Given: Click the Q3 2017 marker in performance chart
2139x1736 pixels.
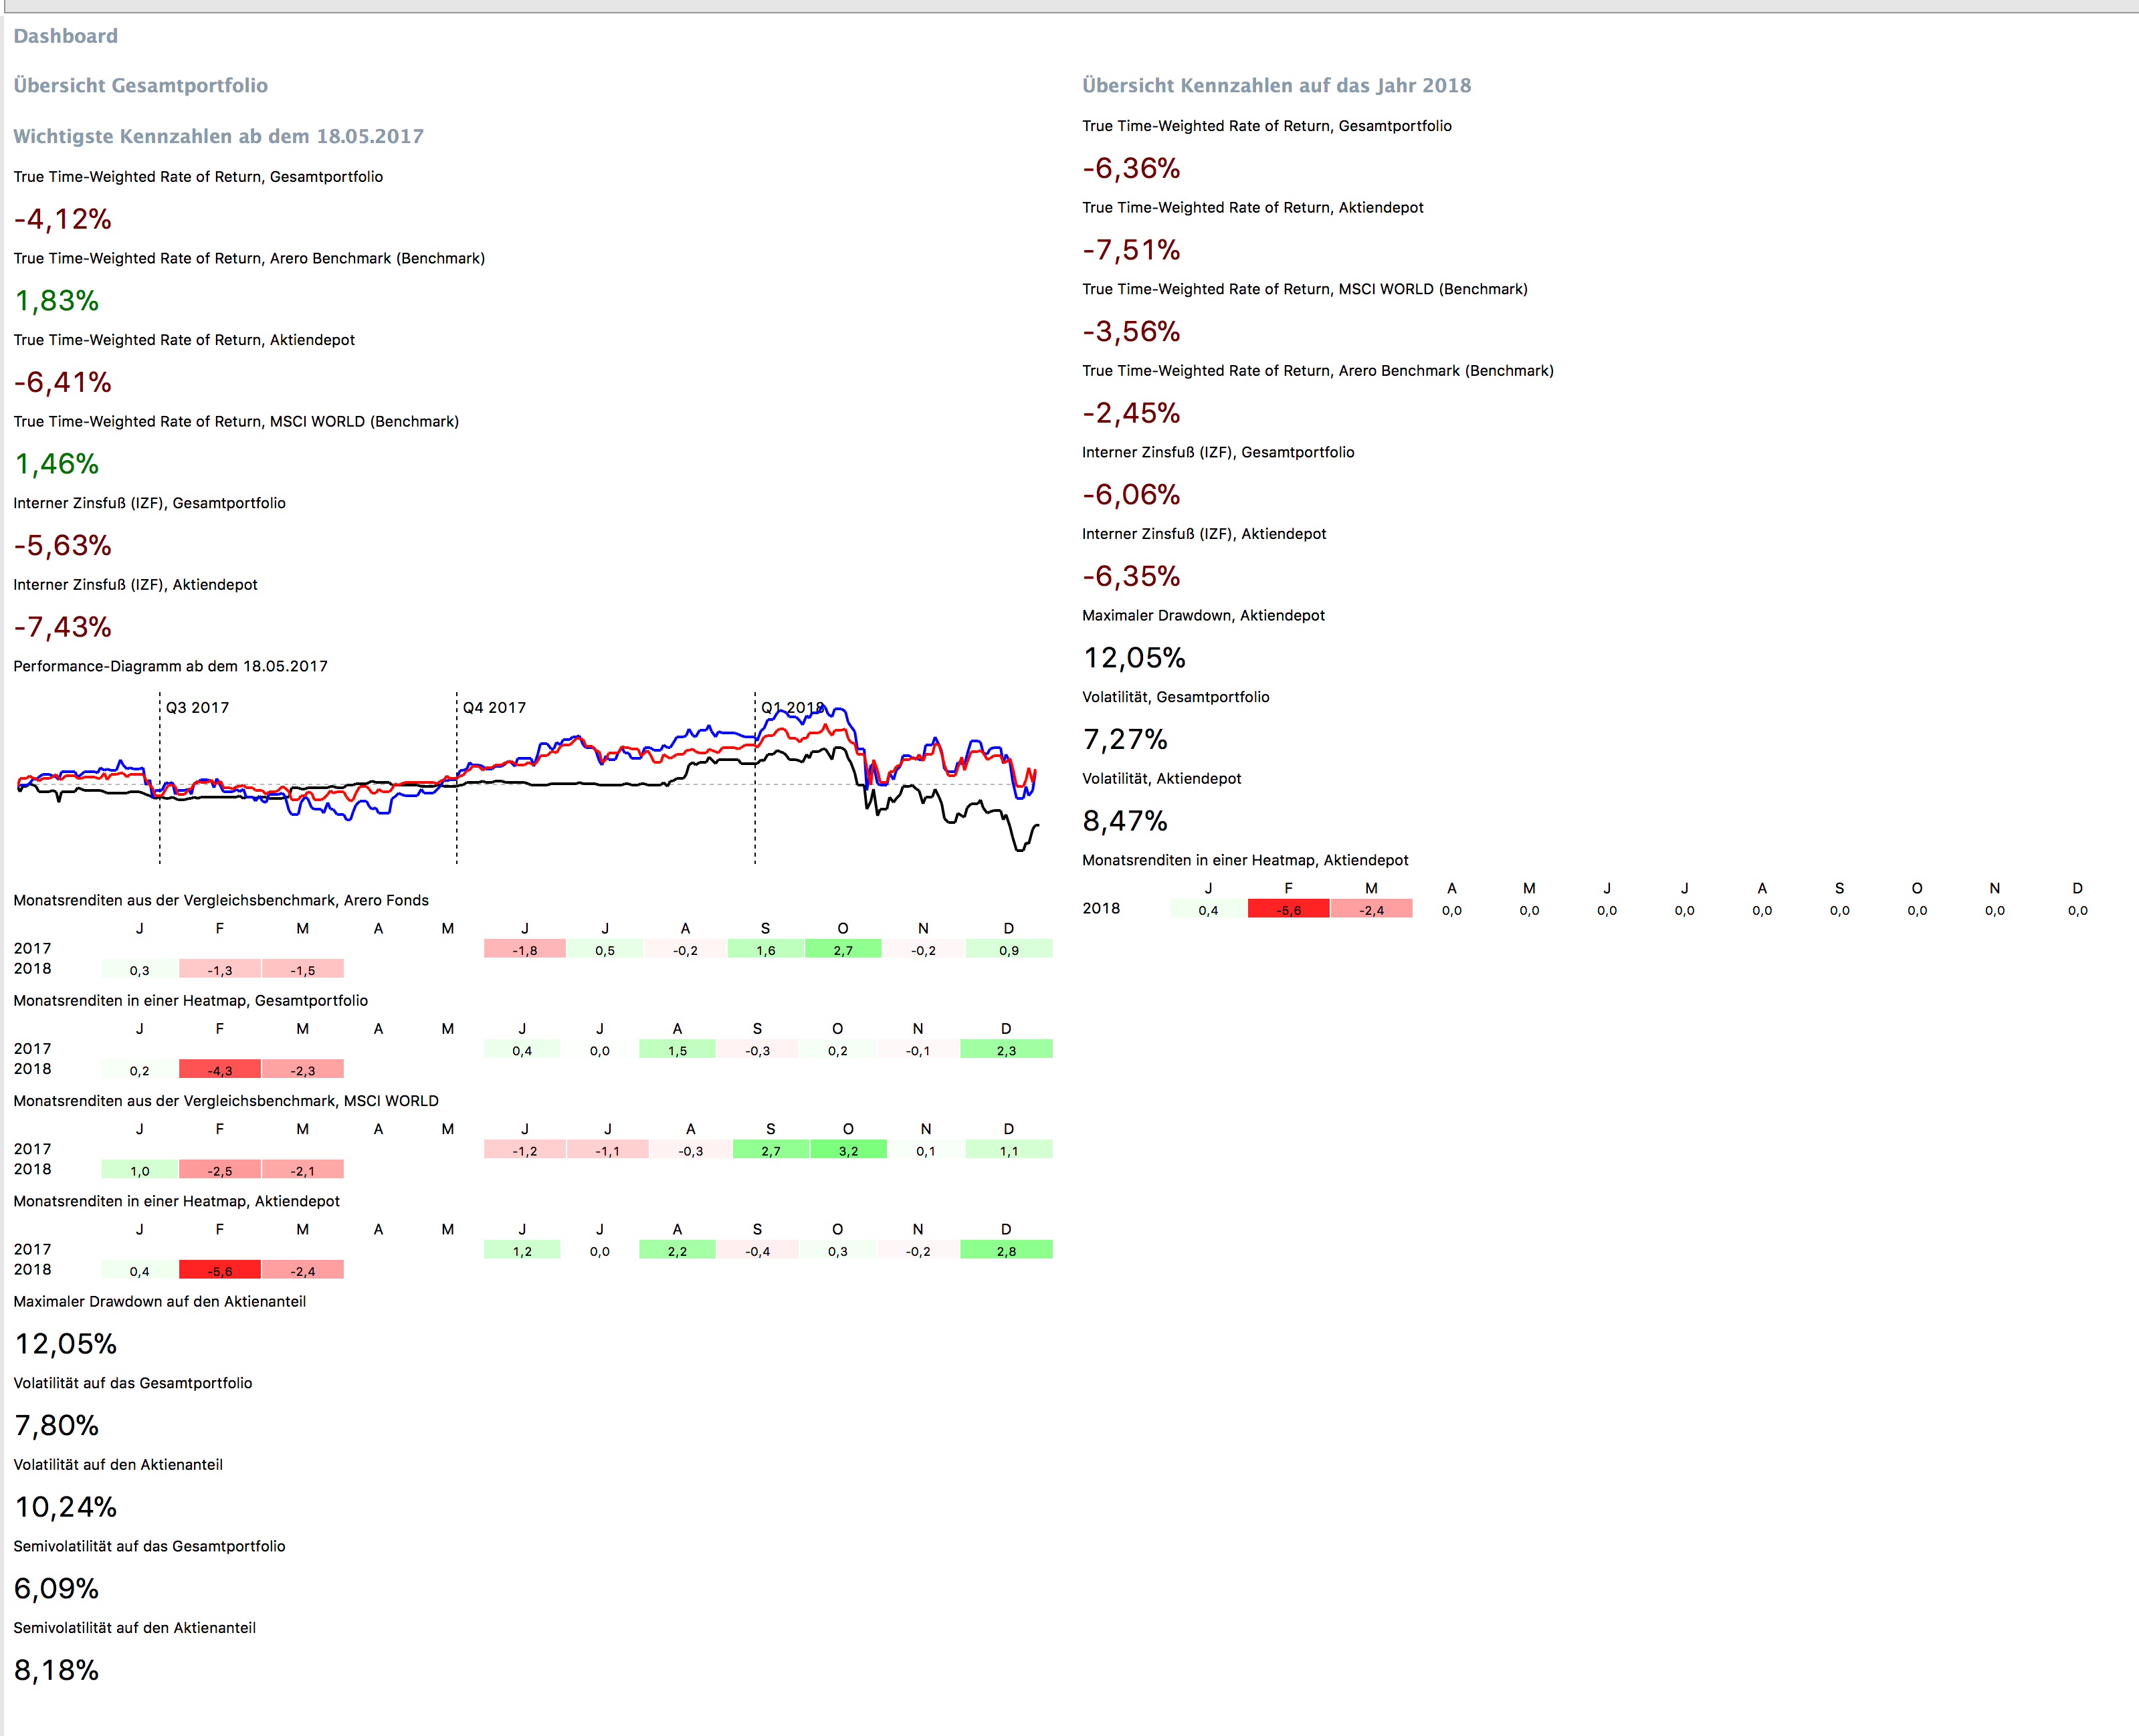Looking at the screenshot, I should tap(197, 707).
